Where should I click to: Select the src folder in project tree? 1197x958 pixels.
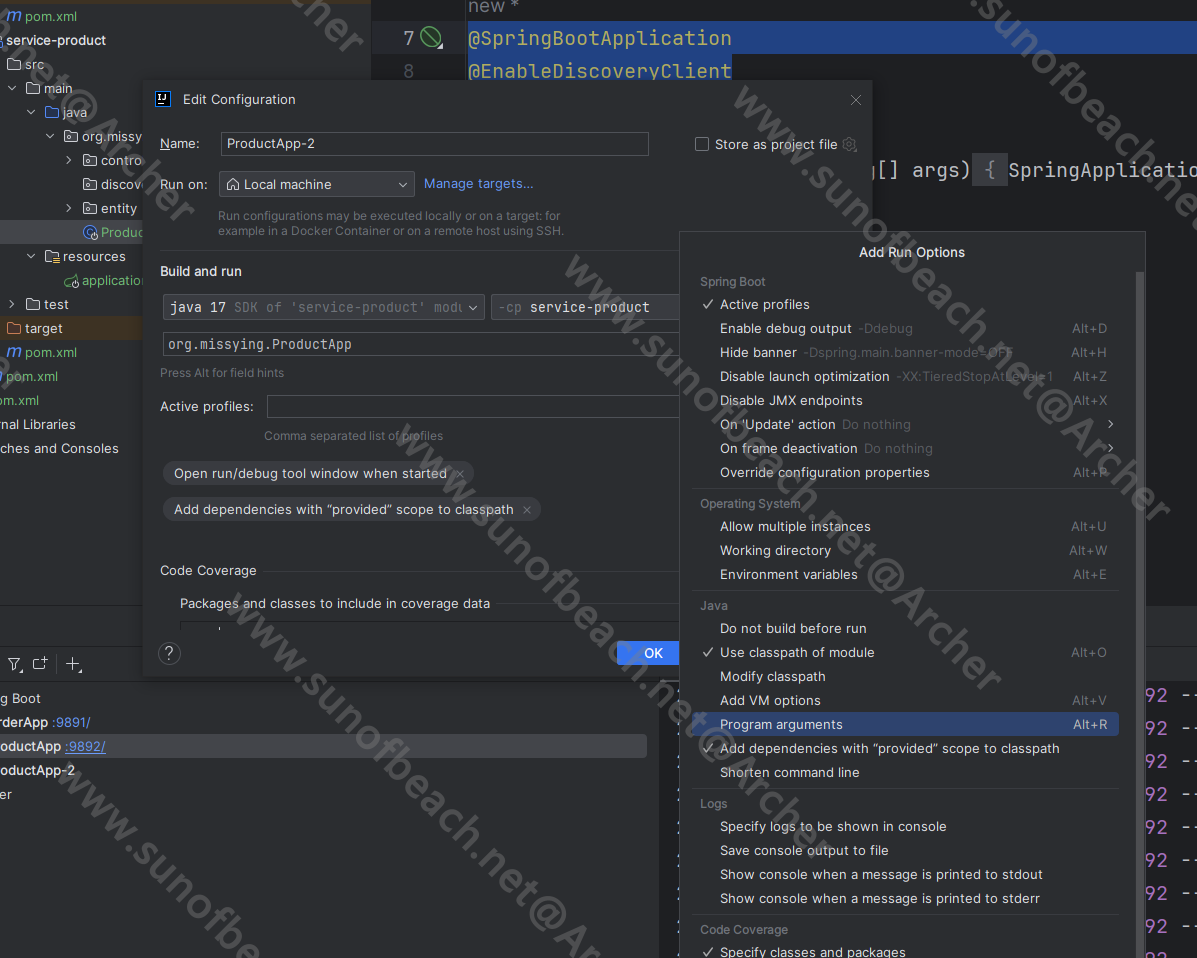click(x=26, y=64)
